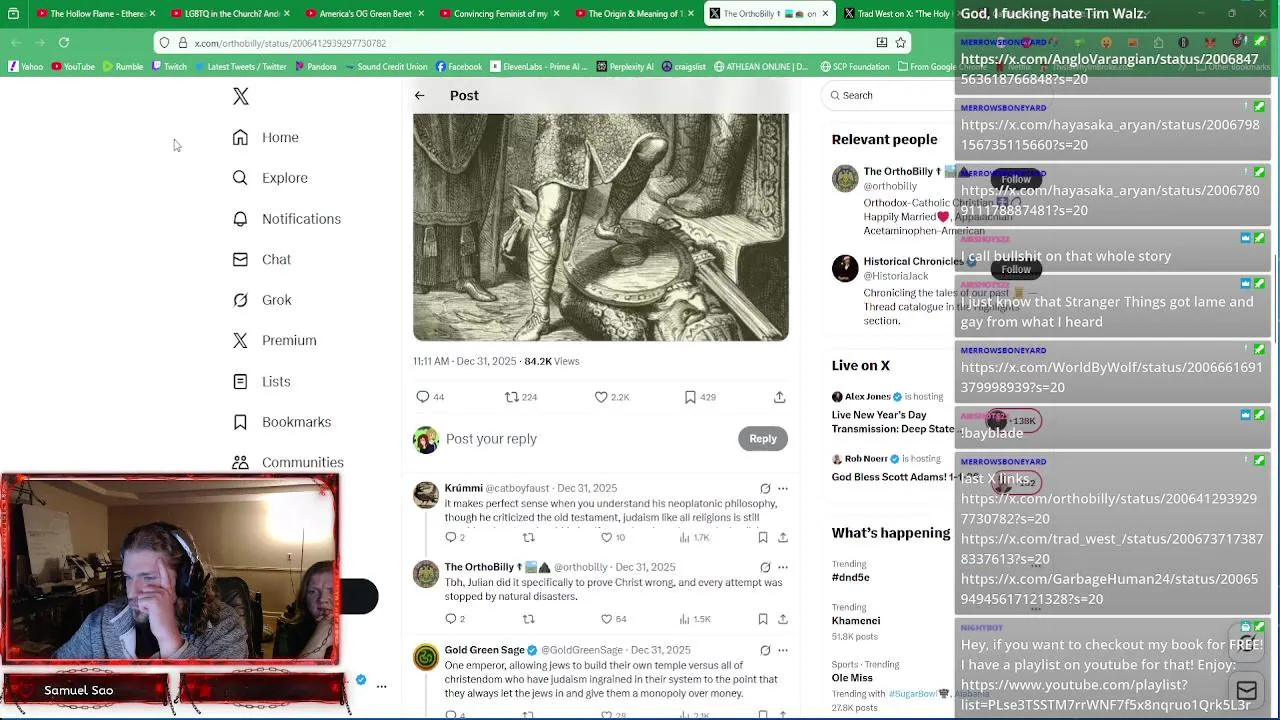The width and height of the screenshot is (1280, 720).
Task: Like The OrthoBilly reply with 64 likes
Action: click(613, 619)
